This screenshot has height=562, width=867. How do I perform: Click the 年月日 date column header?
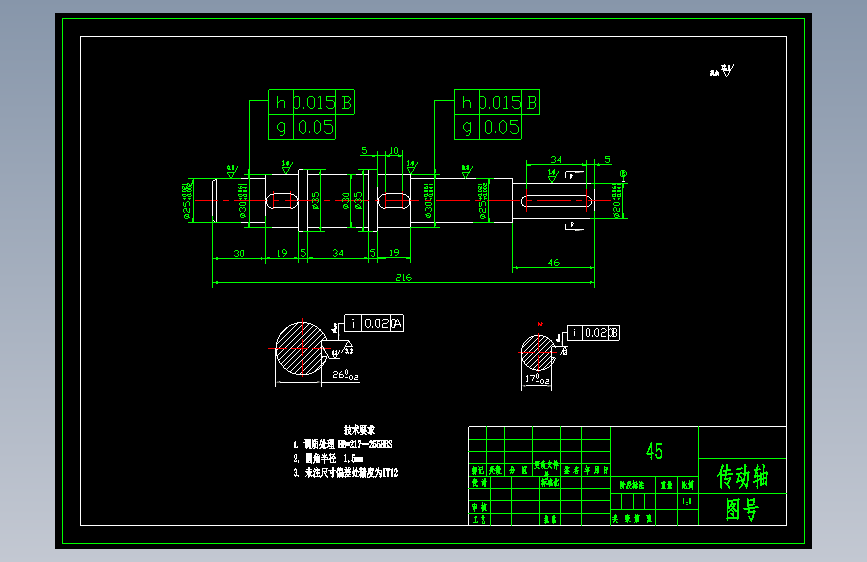point(596,470)
